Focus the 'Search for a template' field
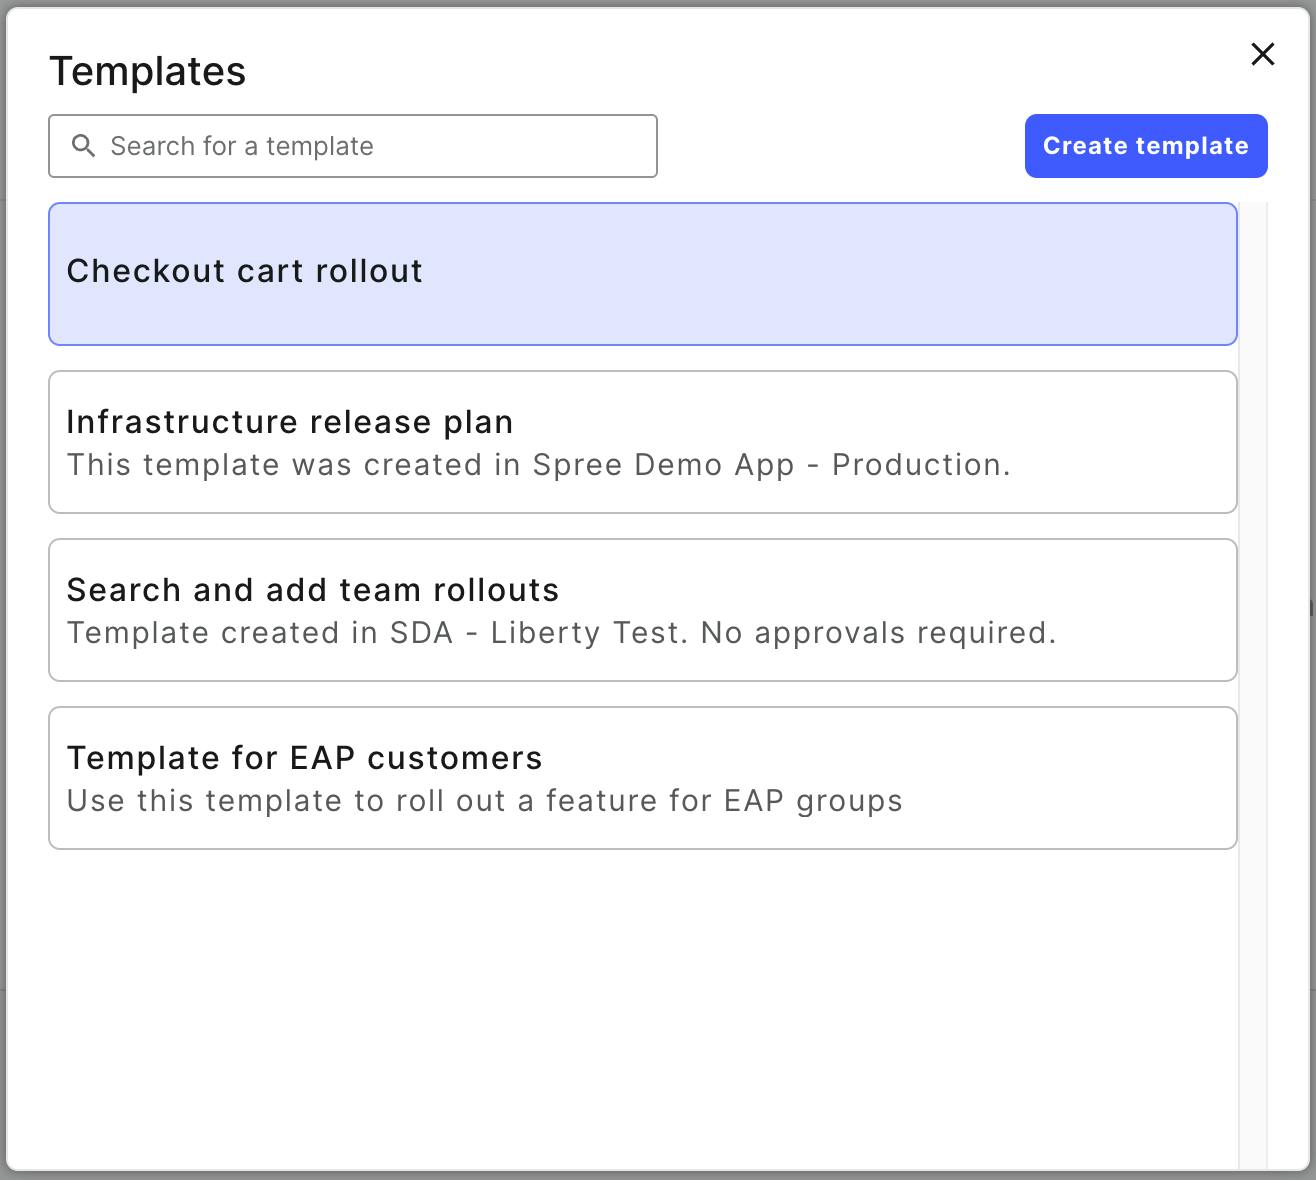Viewport: 1316px width, 1180px height. click(x=370, y=146)
